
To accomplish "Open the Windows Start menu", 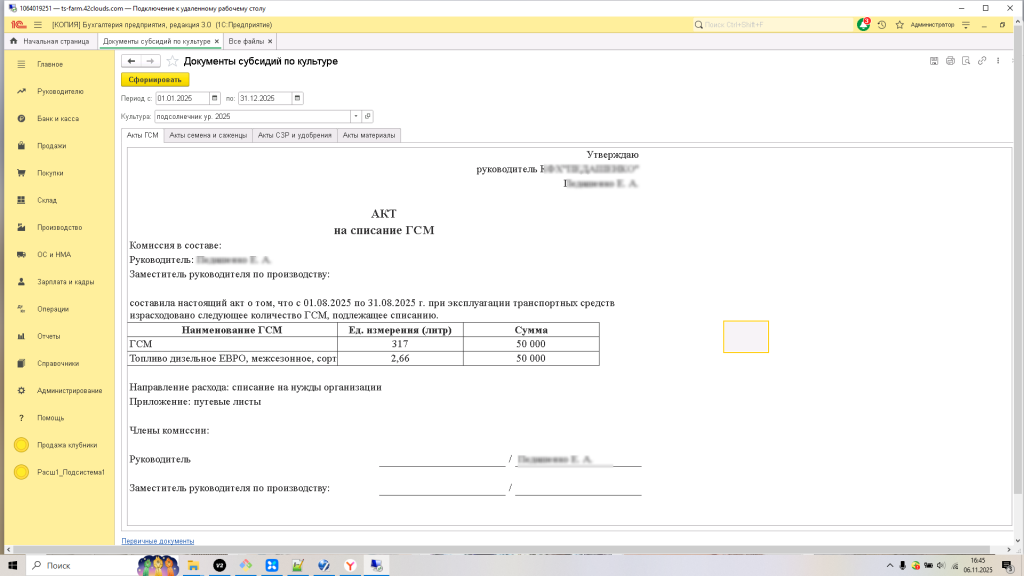I will coord(12,565).
